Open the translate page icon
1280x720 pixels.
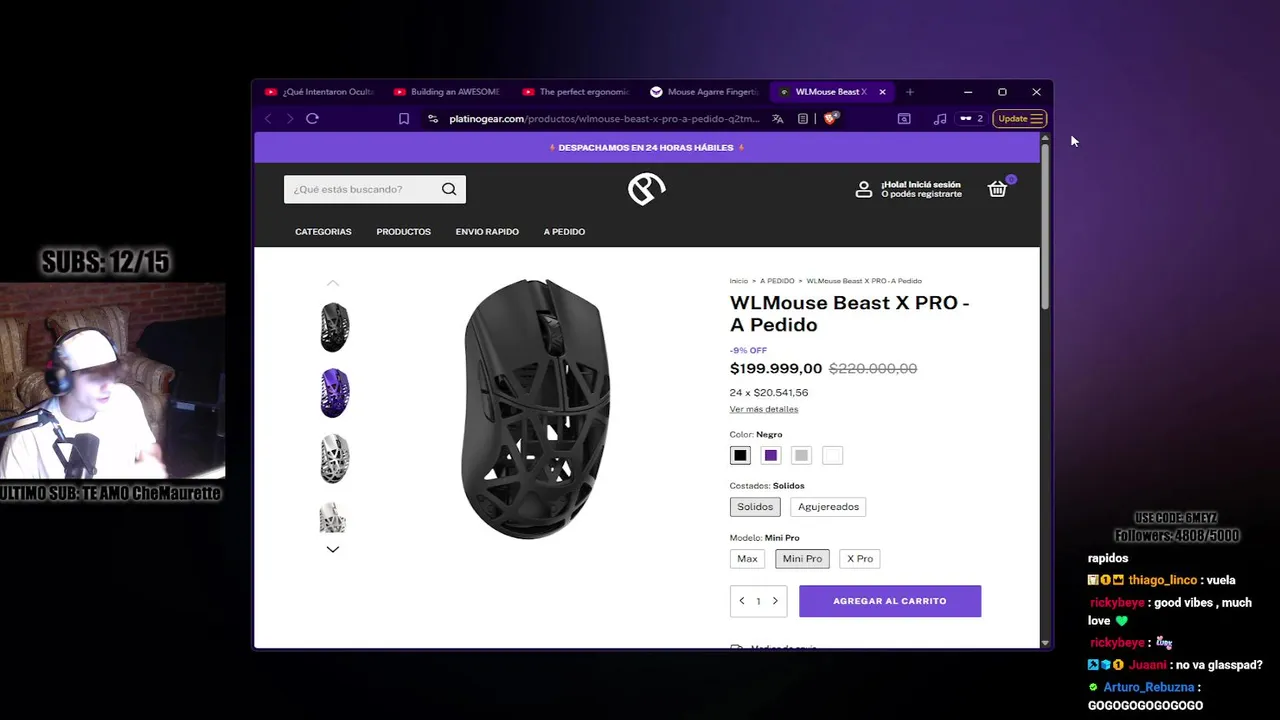pos(777,118)
